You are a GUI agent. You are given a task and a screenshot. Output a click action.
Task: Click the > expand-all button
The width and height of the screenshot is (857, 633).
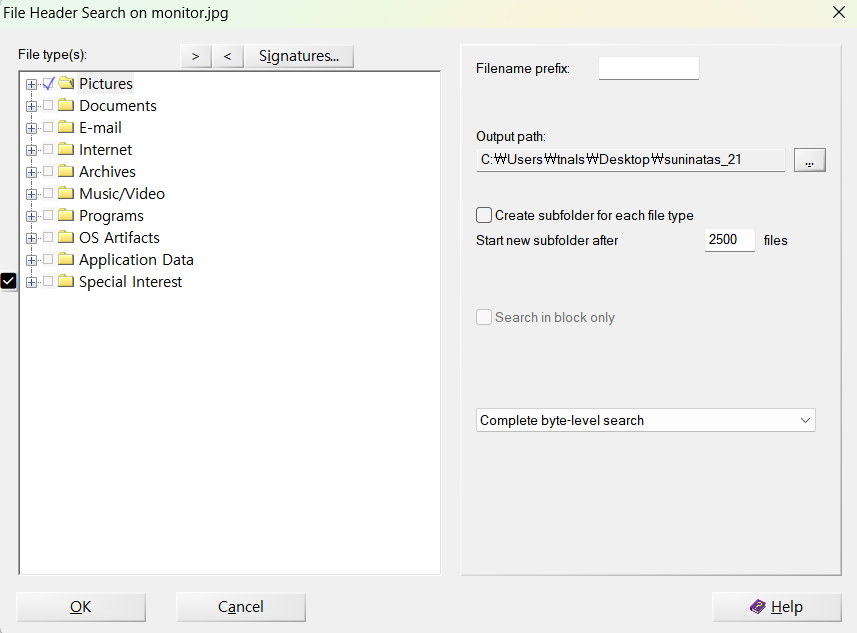click(x=196, y=56)
